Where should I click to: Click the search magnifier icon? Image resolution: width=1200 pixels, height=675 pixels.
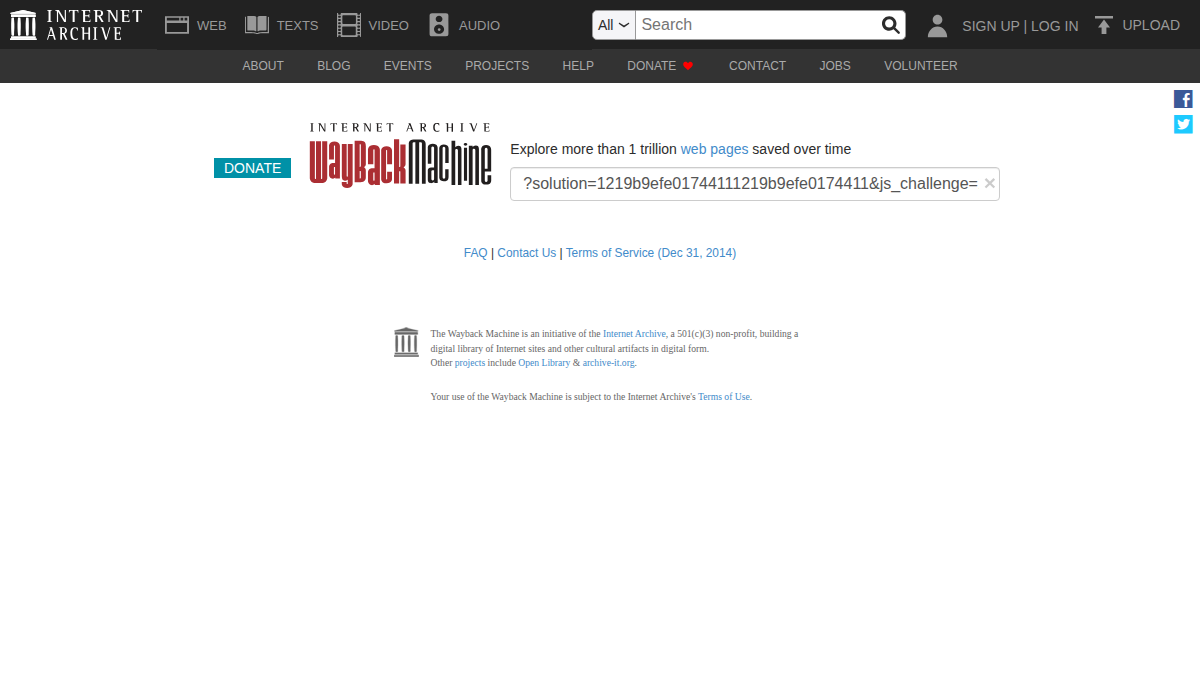click(890, 25)
